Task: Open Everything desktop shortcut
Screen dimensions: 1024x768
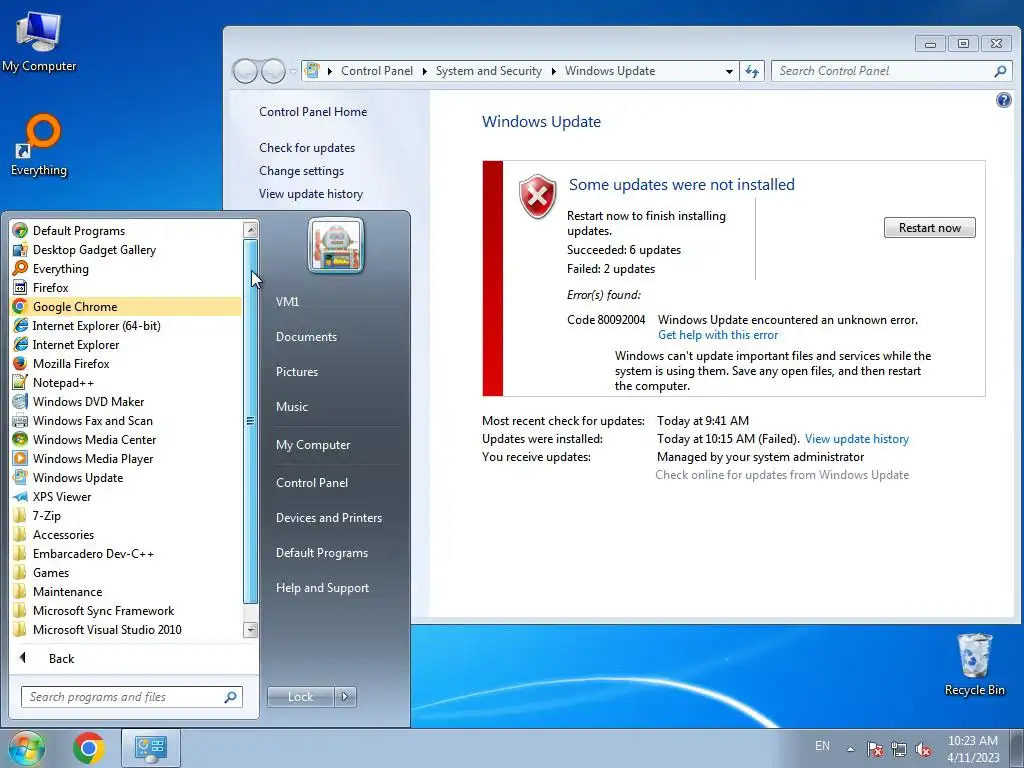Action: click(x=39, y=145)
